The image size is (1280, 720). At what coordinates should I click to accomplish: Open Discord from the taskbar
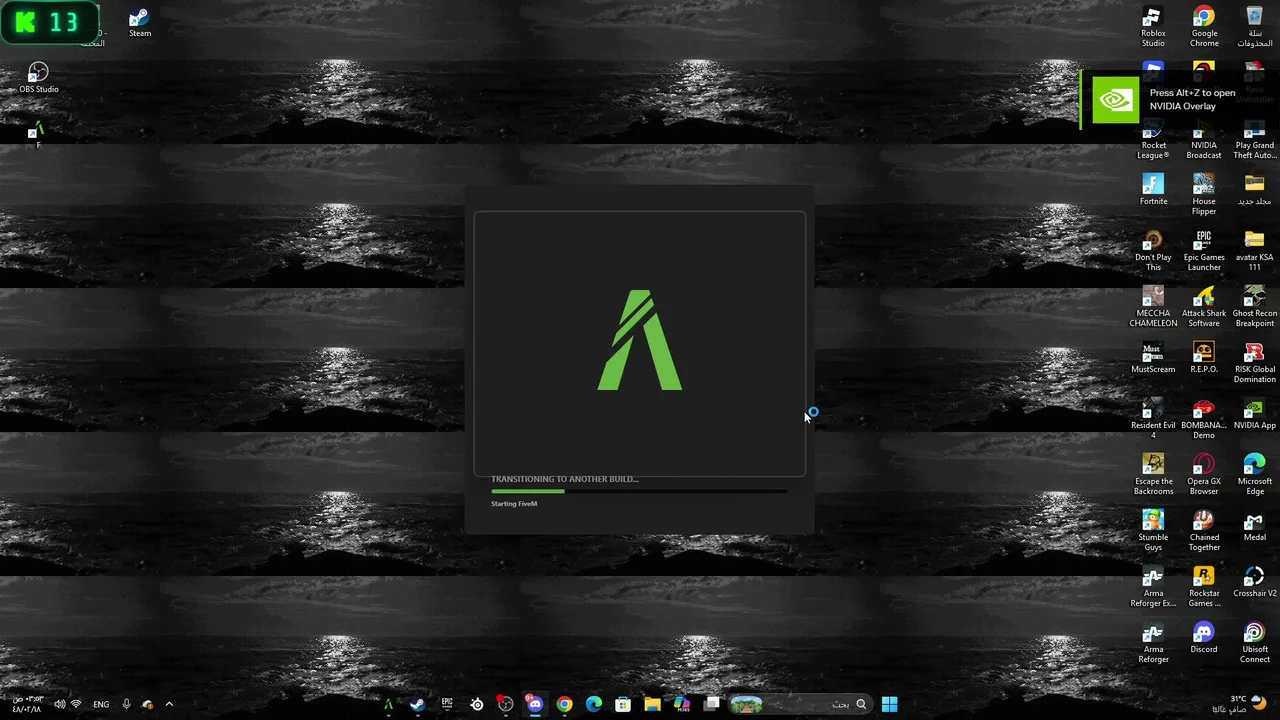click(535, 704)
